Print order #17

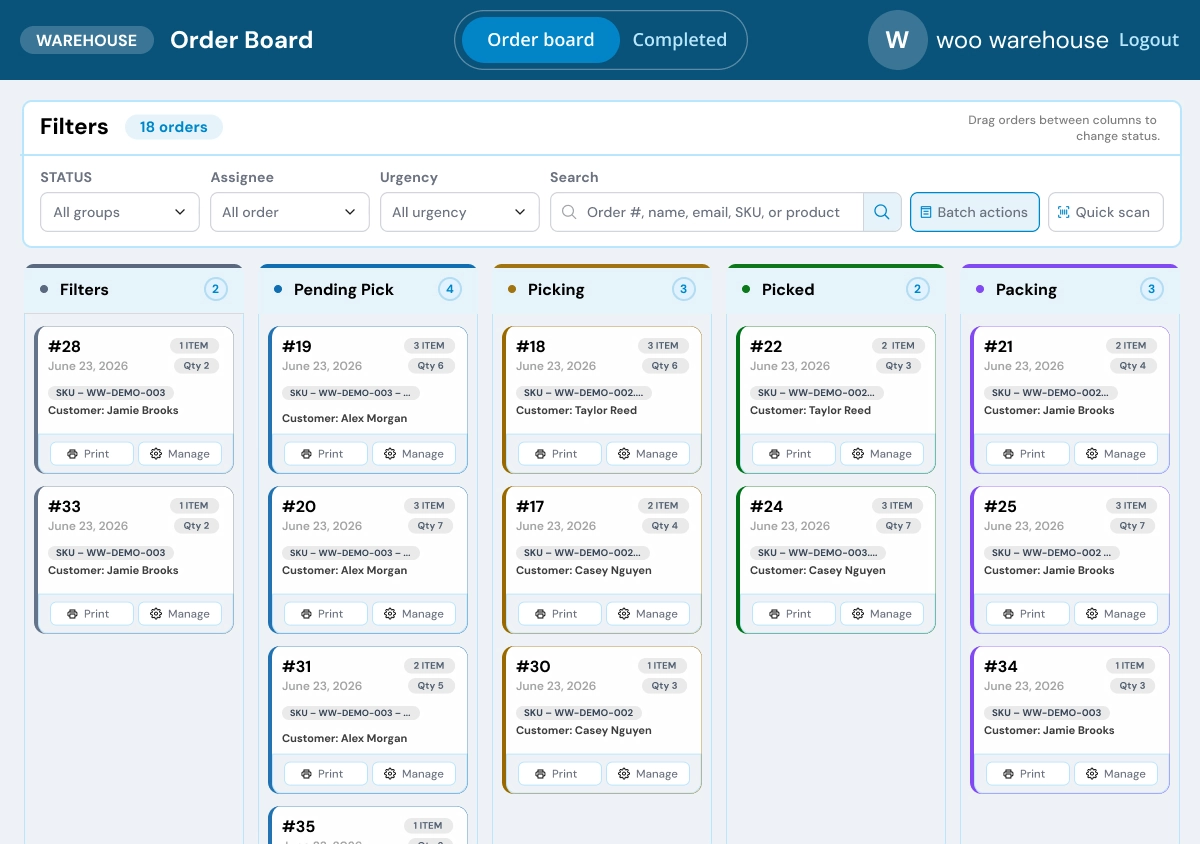pos(560,614)
